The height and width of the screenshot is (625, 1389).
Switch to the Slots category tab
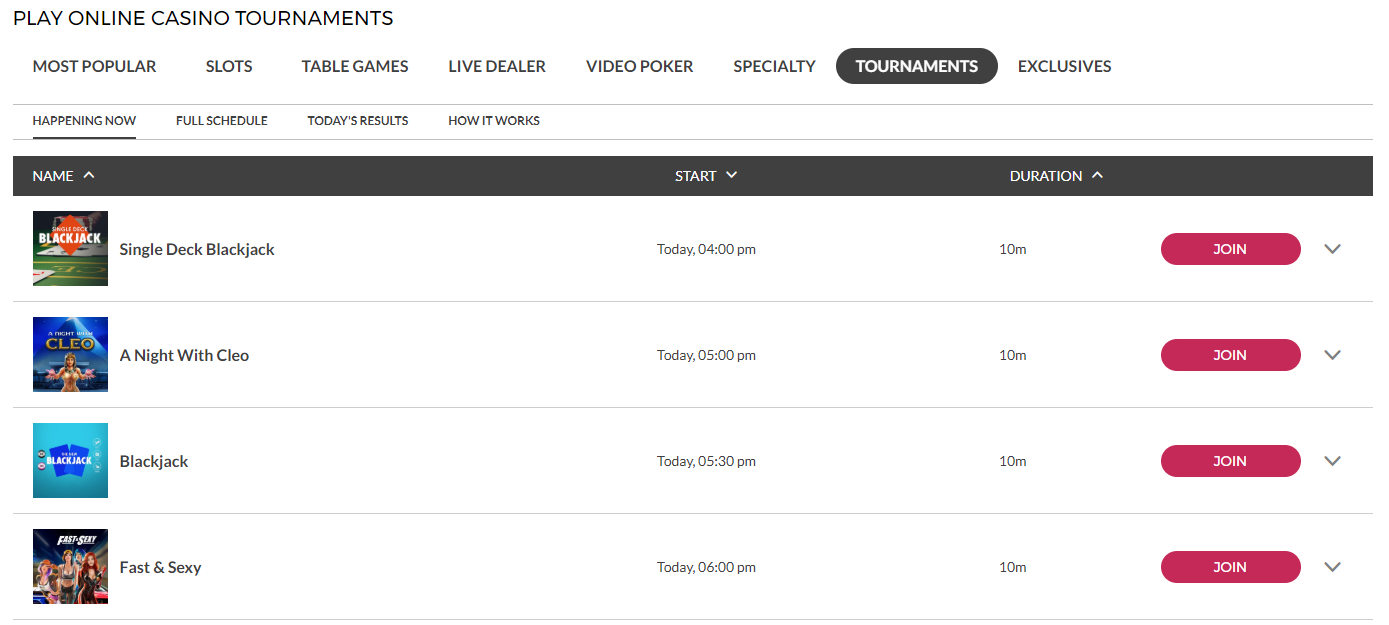(x=229, y=66)
